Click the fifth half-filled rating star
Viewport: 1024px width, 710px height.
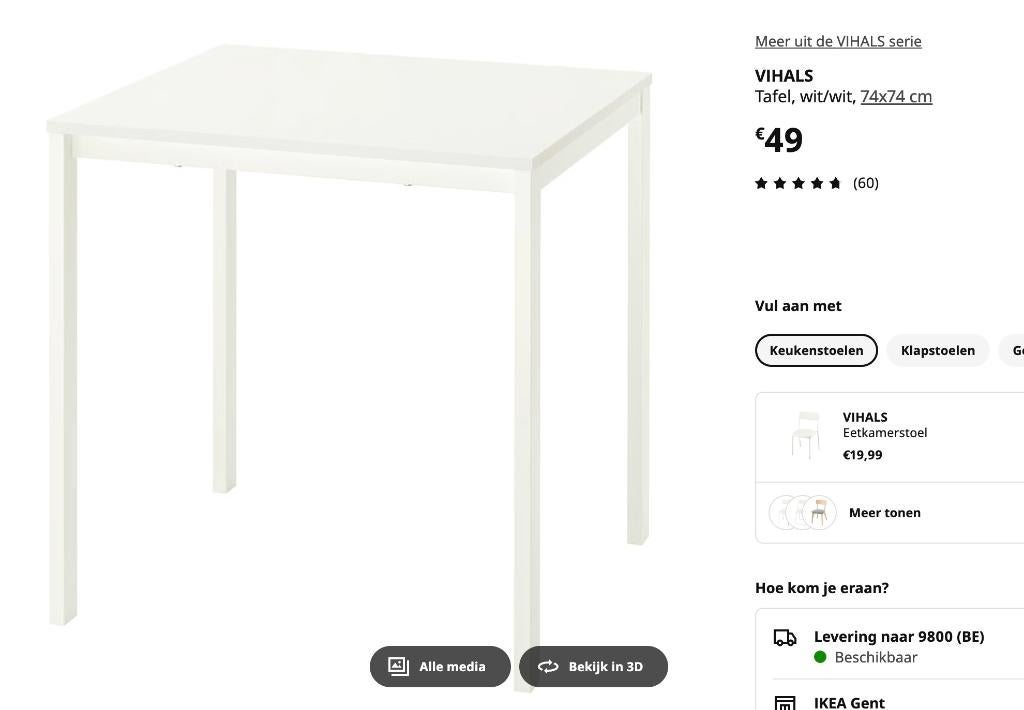pyautogui.click(x=835, y=183)
